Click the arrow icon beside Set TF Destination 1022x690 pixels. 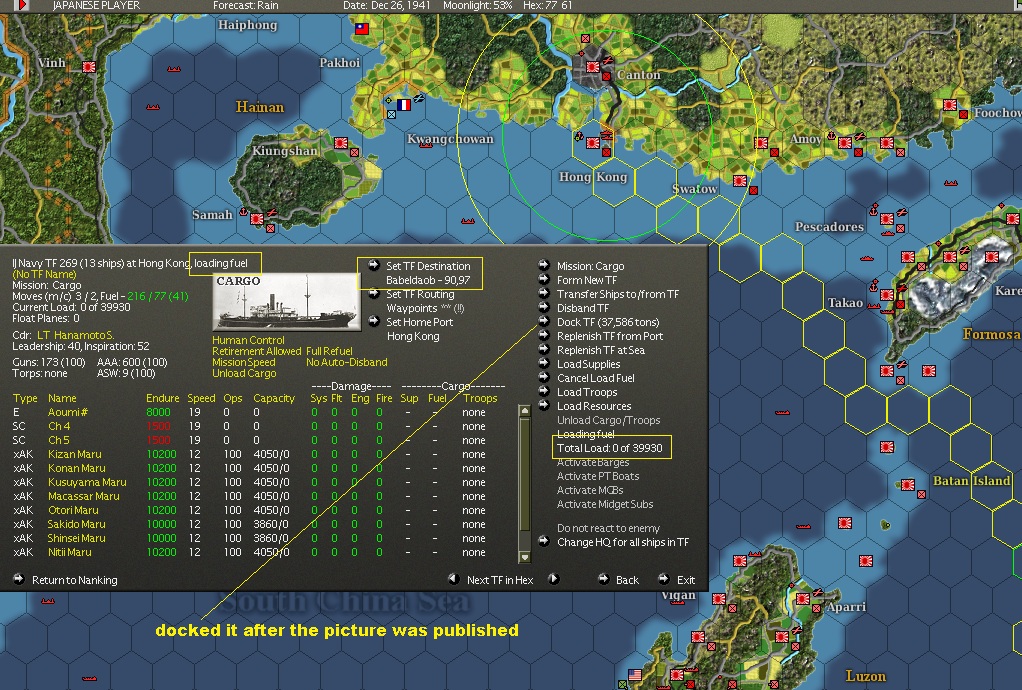pos(373,265)
